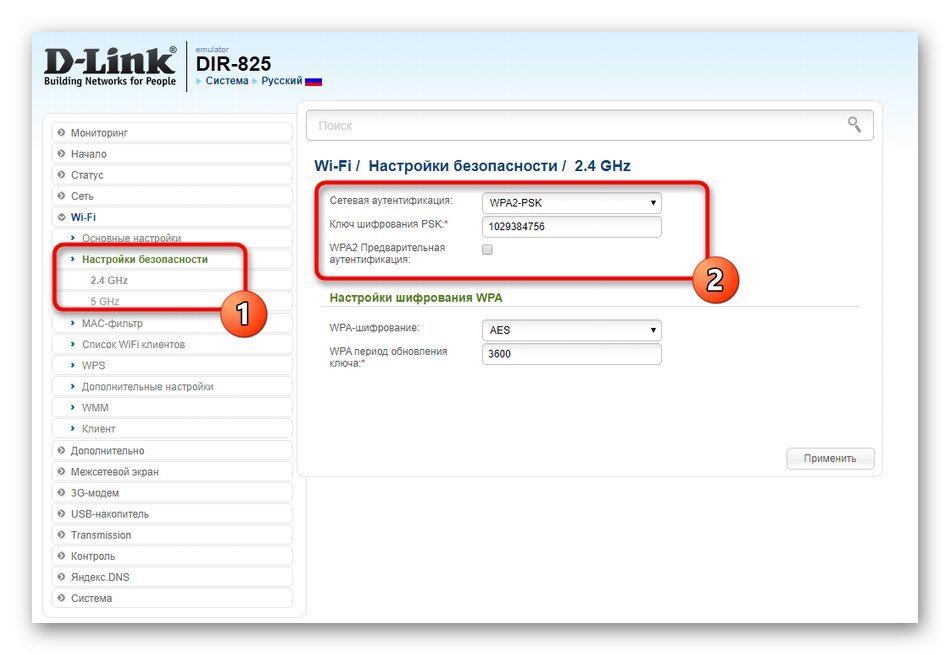Screen dimensions: 950x655
Task: Open MAC-фильтр under Wi-Fi
Action: click(x=172, y=323)
